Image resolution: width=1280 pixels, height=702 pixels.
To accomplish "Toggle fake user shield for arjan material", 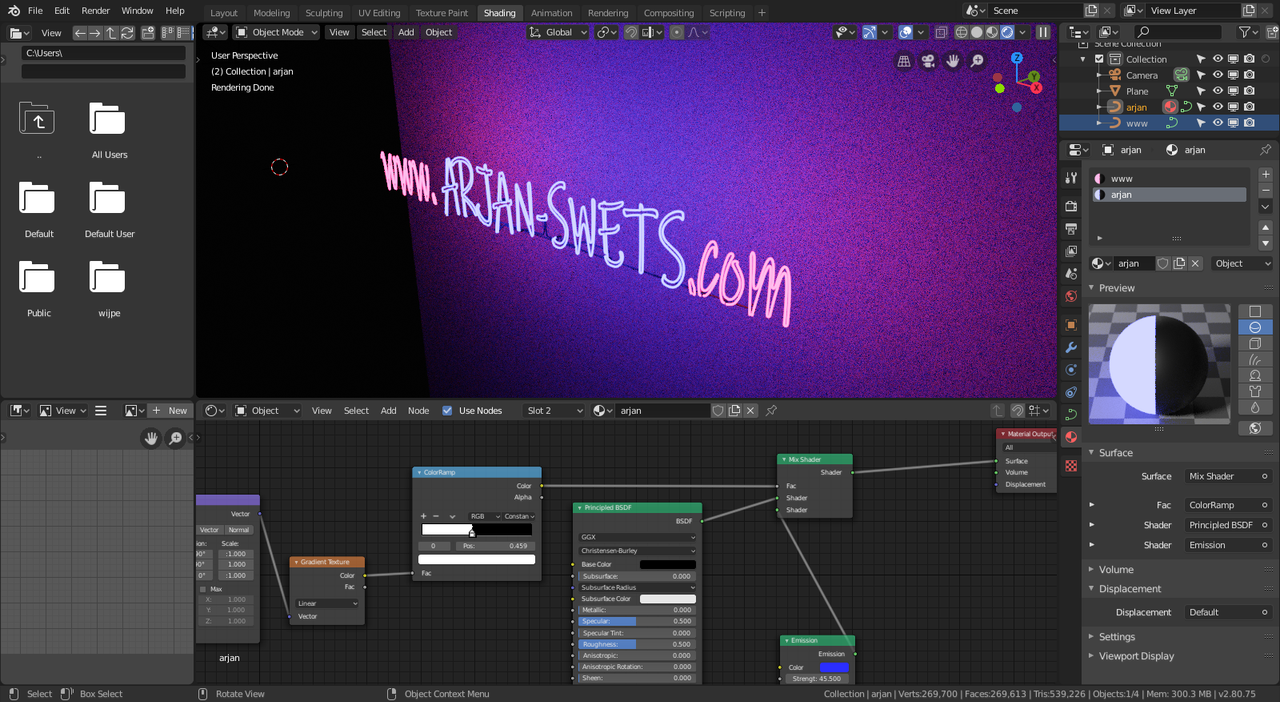I will tap(1163, 263).
